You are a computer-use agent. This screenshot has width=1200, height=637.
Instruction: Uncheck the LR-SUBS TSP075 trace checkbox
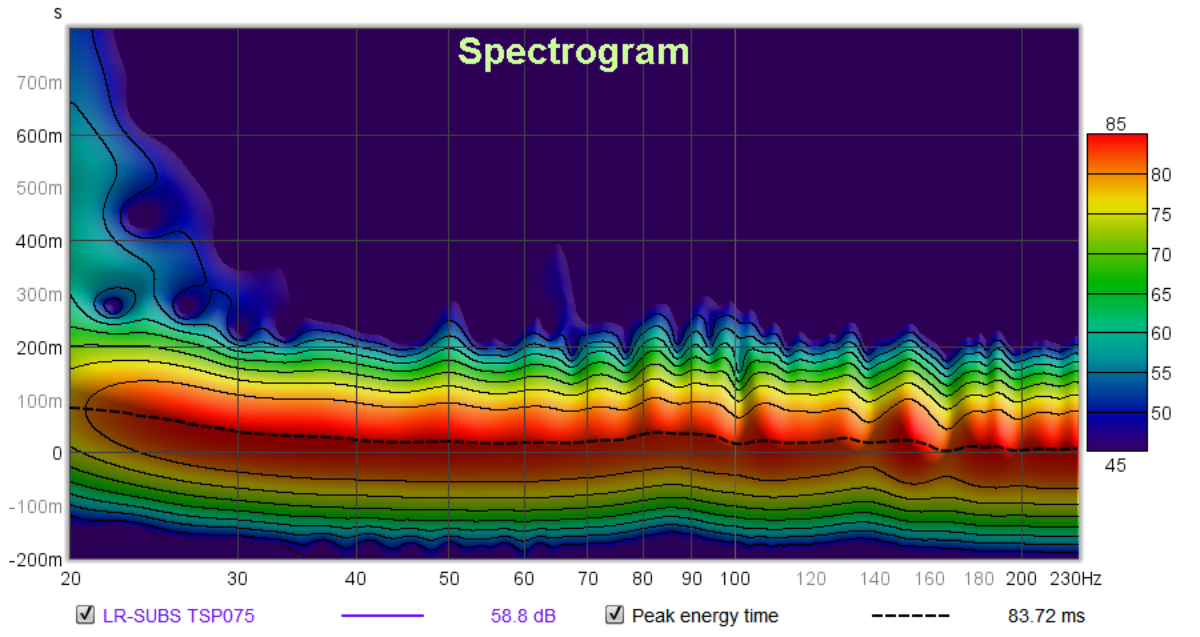[x=86, y=616]
